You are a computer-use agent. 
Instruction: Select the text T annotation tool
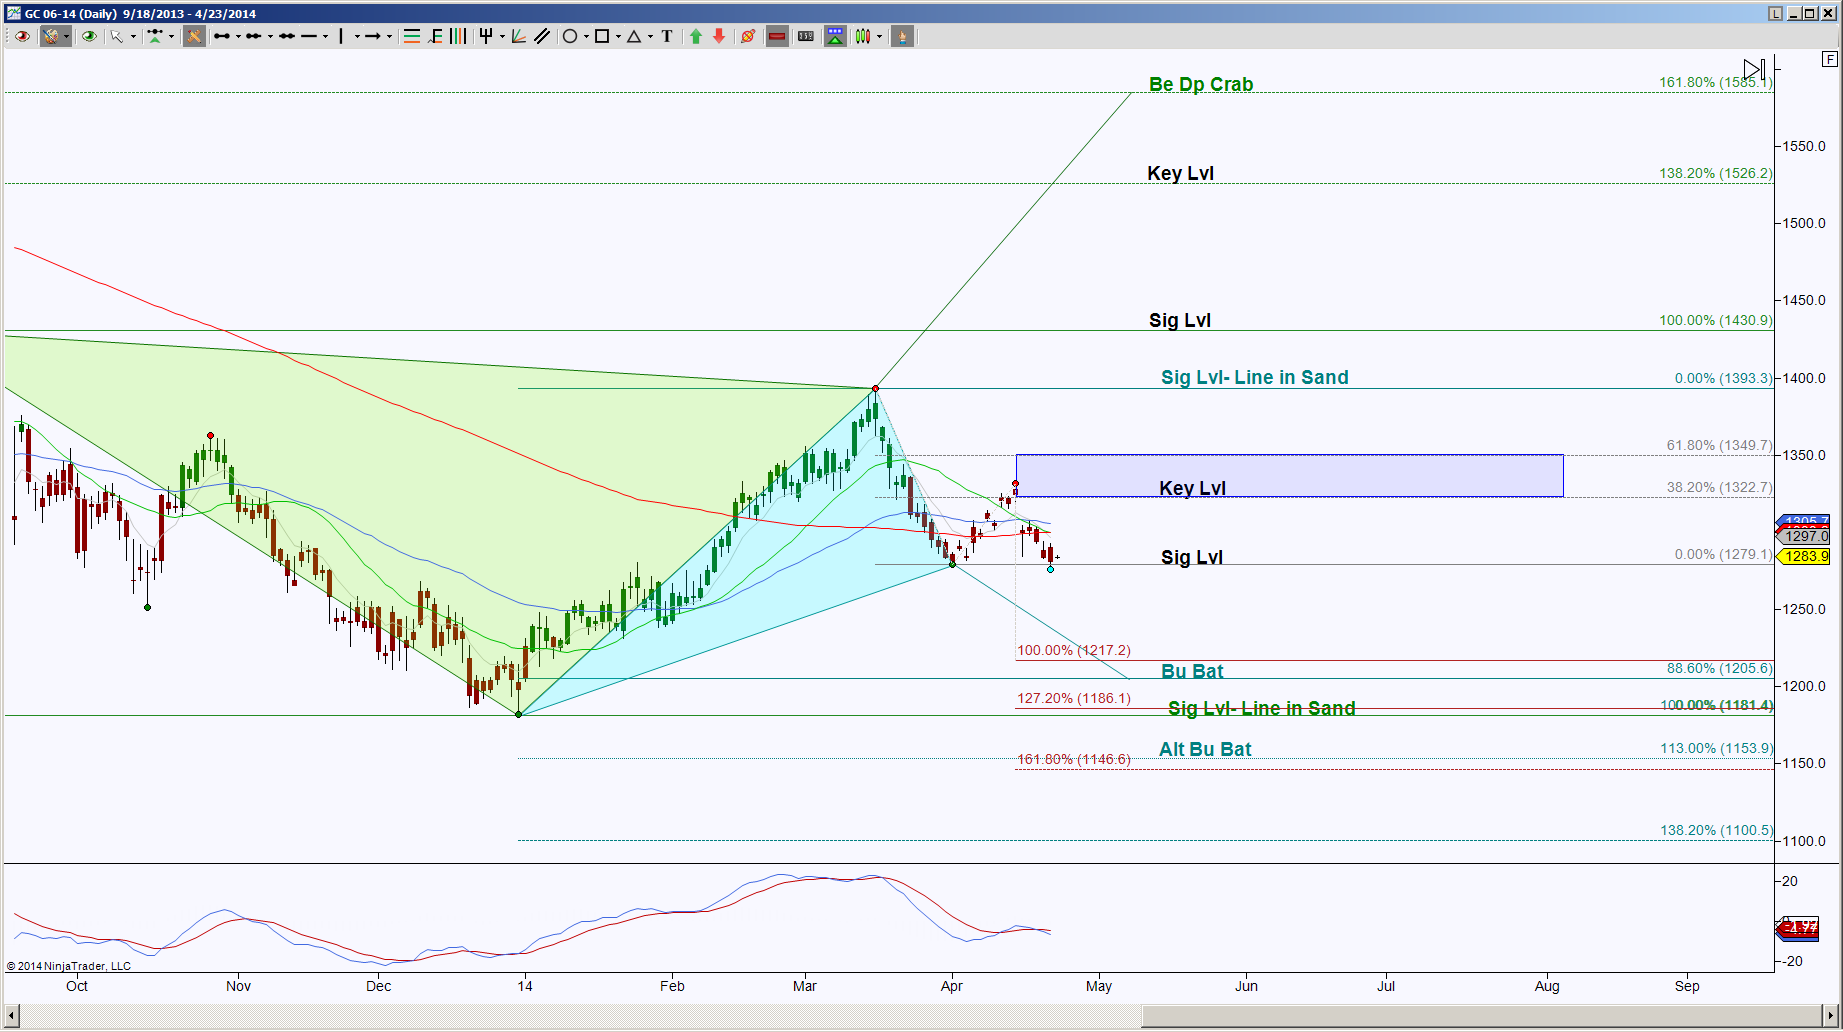coord(667,36)
